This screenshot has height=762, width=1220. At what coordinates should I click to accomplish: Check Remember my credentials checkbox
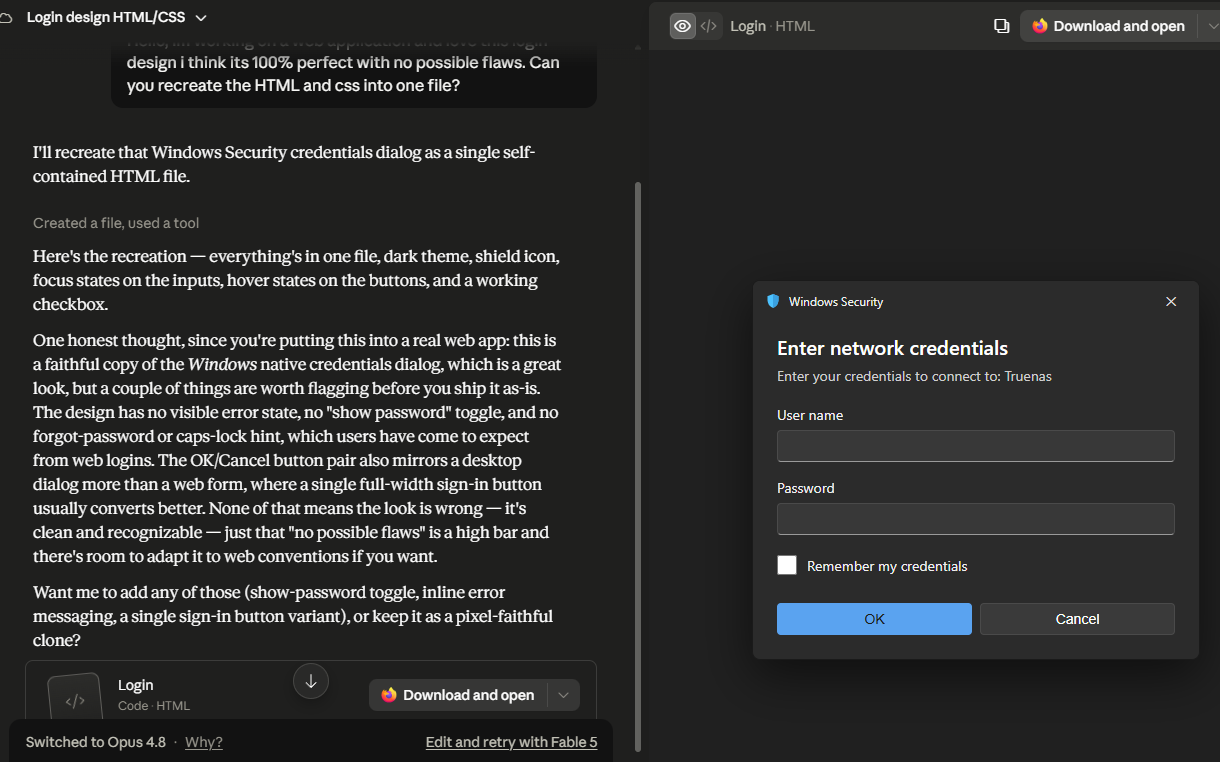(x=787, y=565)
